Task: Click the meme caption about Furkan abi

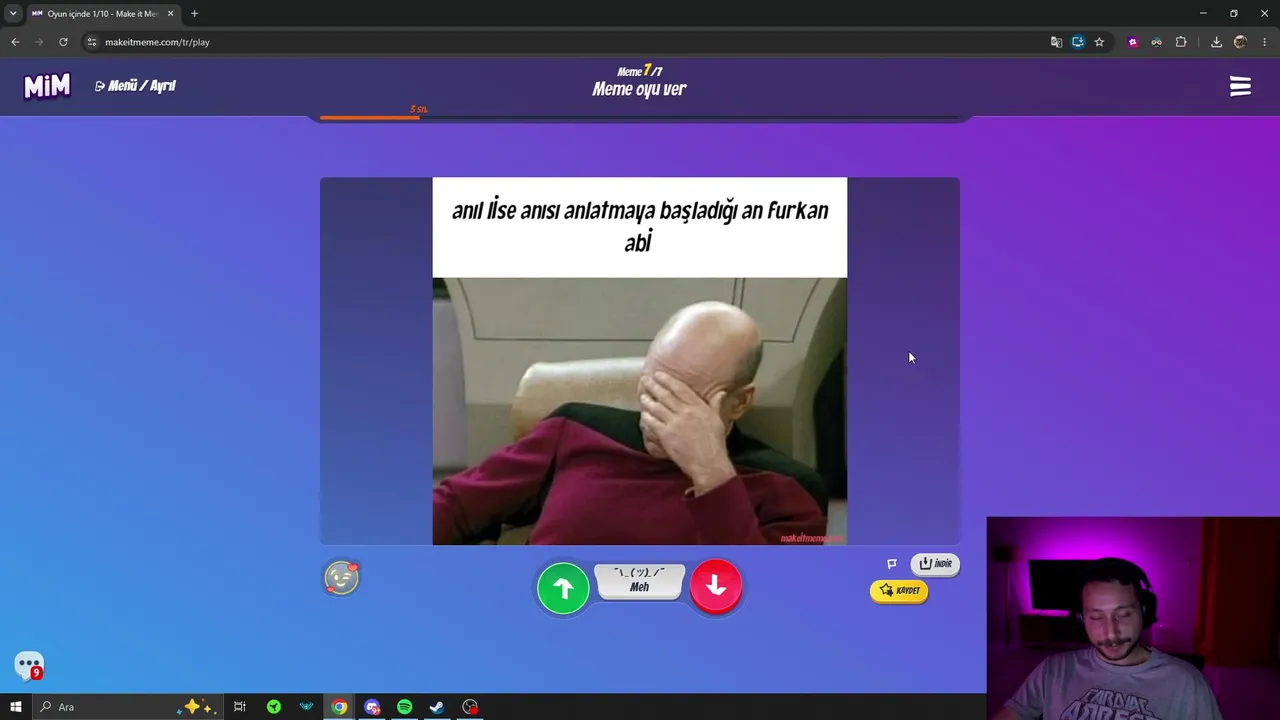Action: 640,226
